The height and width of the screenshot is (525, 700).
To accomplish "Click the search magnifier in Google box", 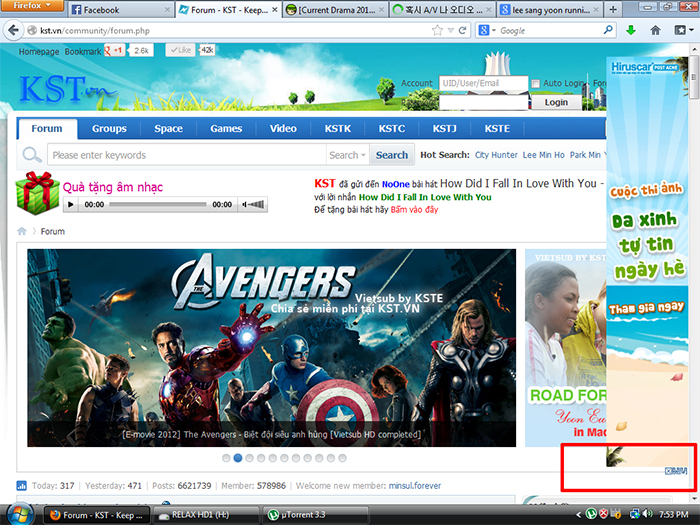I will click(x=608, y=30).
